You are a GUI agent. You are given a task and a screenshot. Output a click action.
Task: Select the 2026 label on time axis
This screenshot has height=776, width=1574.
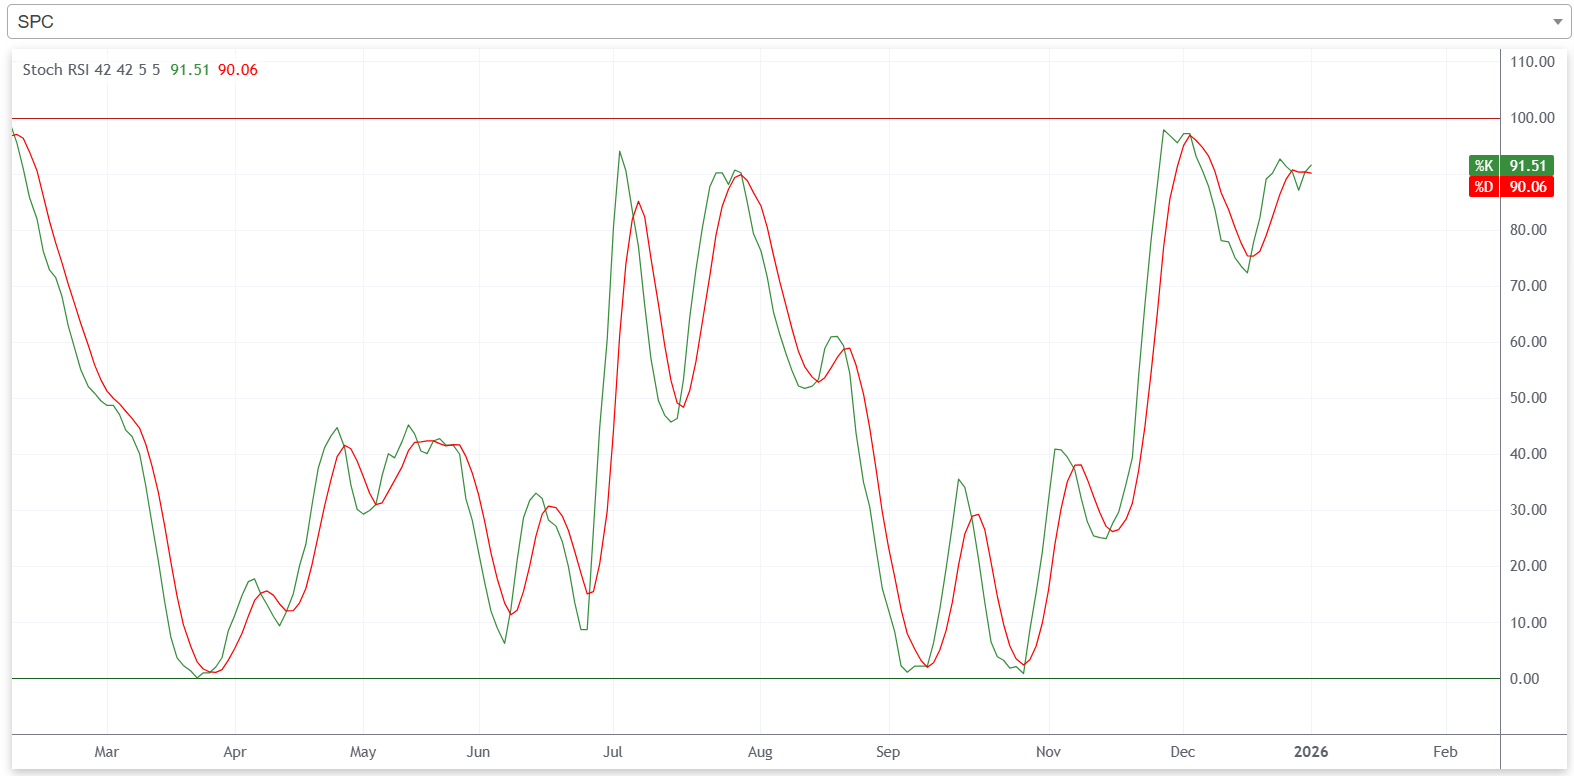click(1311, 752)
